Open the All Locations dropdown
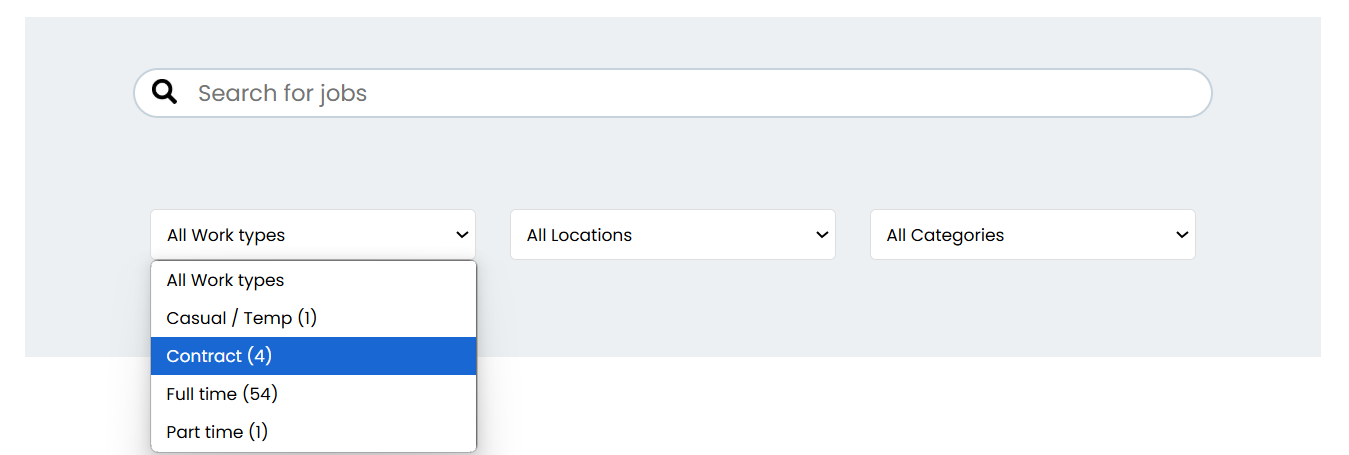1349x455 pixels. [x=673, y=235]
